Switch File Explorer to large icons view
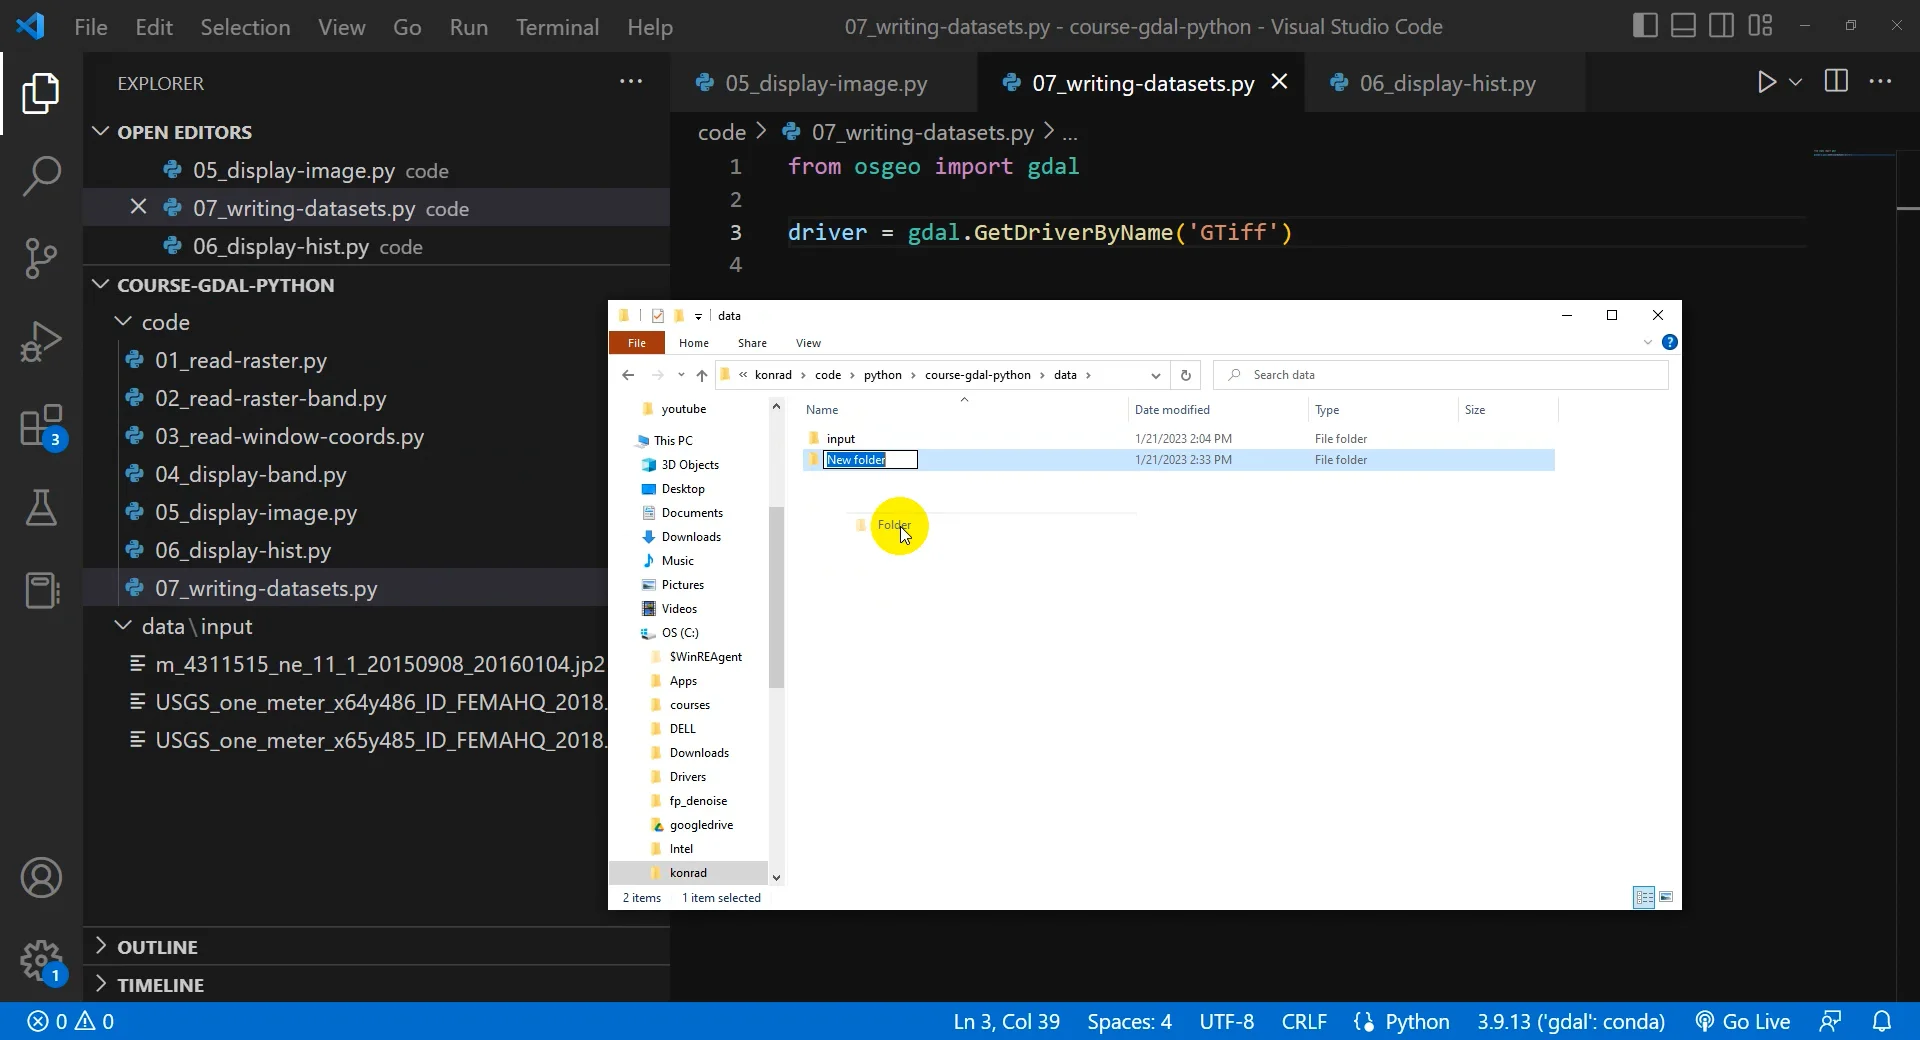1920x1040 pixels. coord(1666,897)
